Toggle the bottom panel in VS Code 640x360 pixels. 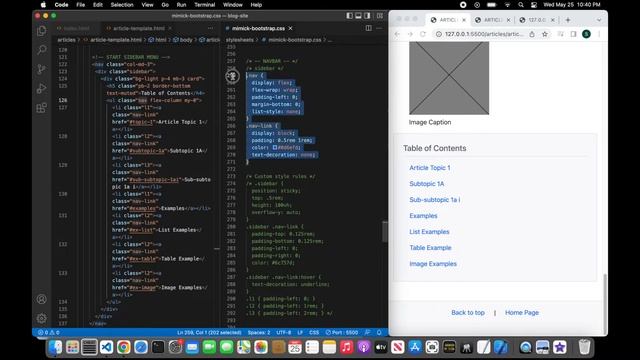(x=358, y=16)
